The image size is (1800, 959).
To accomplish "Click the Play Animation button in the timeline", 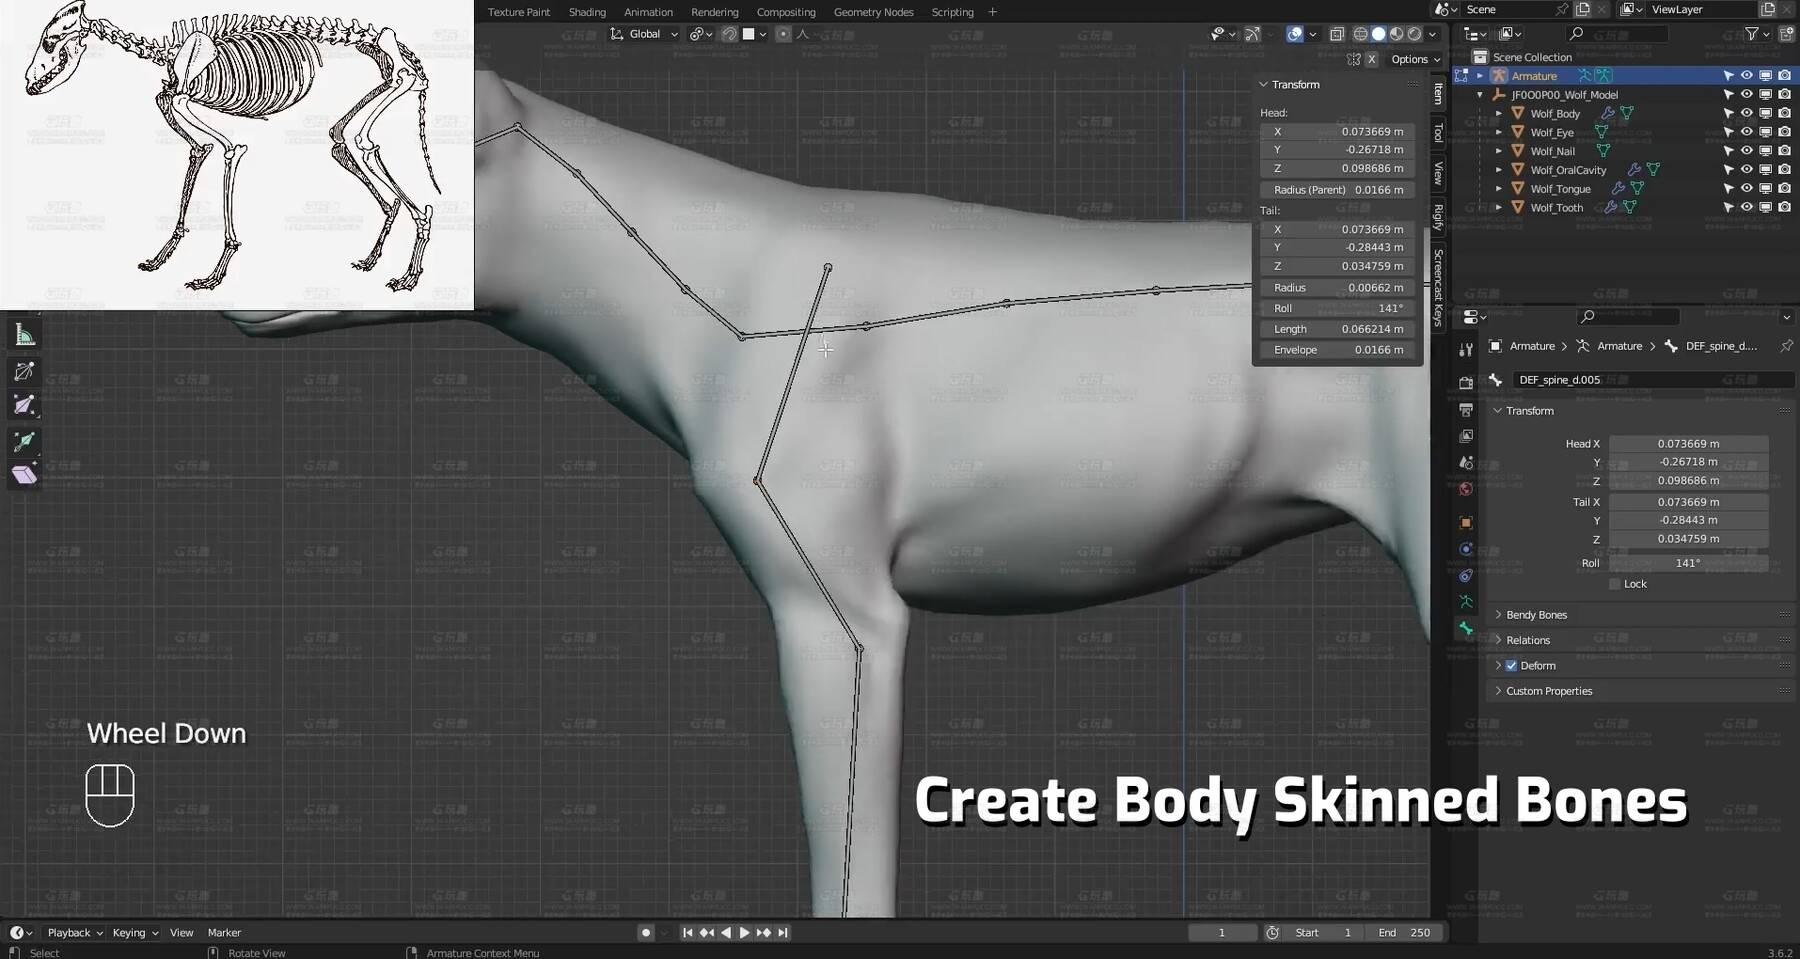I will [744, 932].
